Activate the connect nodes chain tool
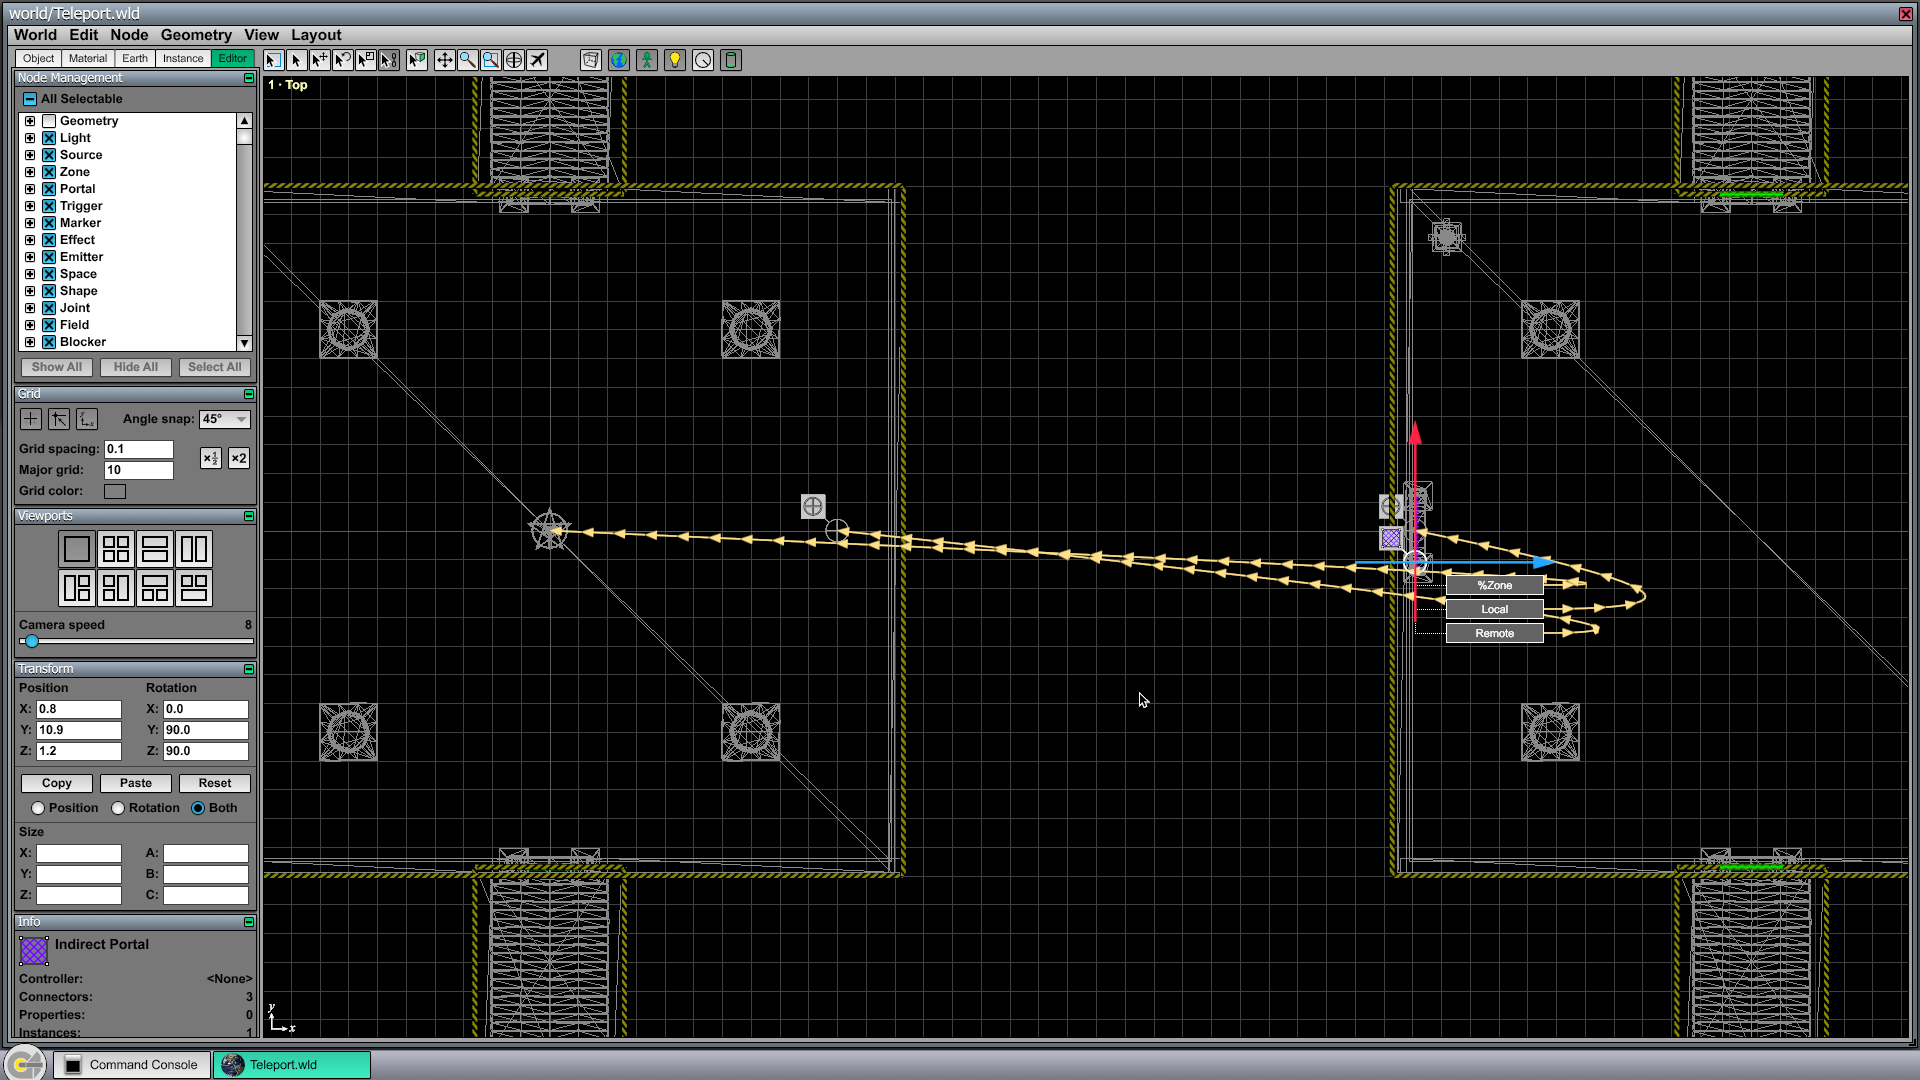Image resolution: width=1920 pixels, height=1080 pixels. pos(389,60)
